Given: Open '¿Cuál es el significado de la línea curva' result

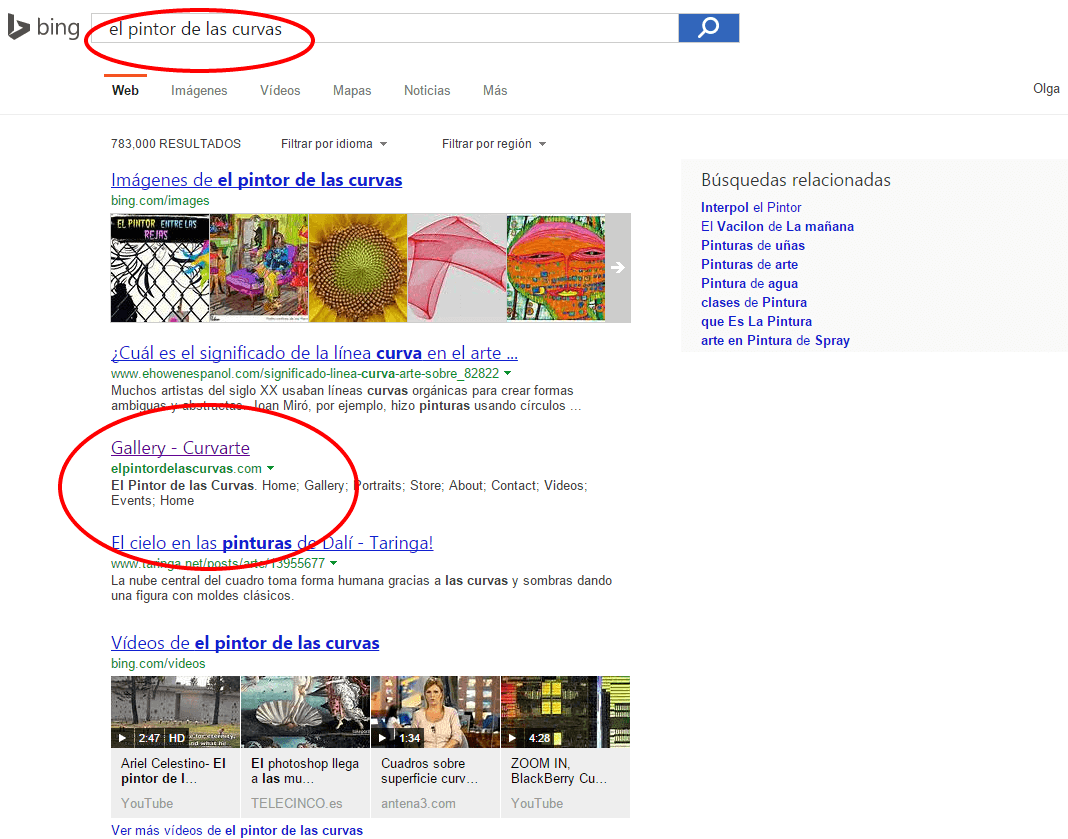Looking at the screenshot, I should [314, 353].
